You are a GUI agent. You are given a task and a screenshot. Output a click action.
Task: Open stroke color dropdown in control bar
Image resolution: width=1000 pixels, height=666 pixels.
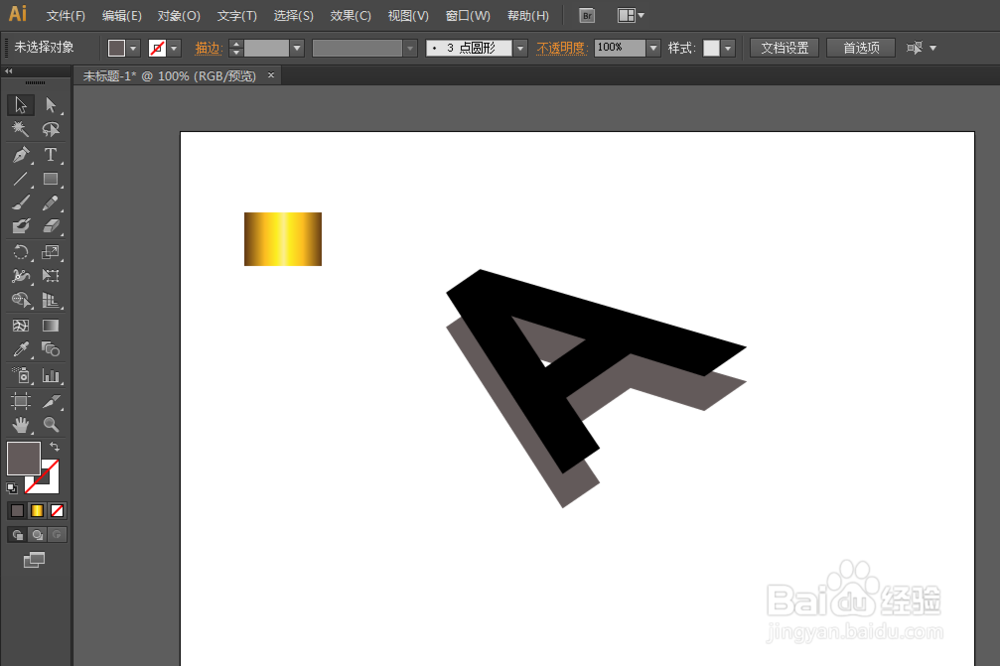[x=173, y=48]
